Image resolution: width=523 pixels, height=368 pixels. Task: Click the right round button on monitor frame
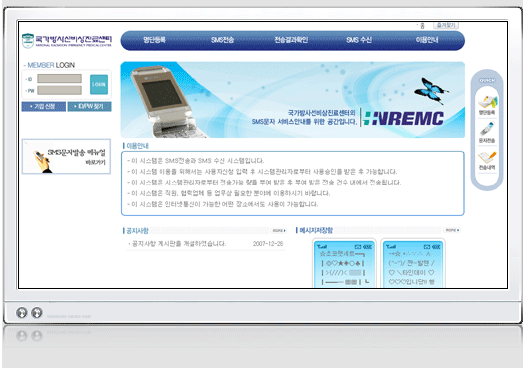(37, 313)
